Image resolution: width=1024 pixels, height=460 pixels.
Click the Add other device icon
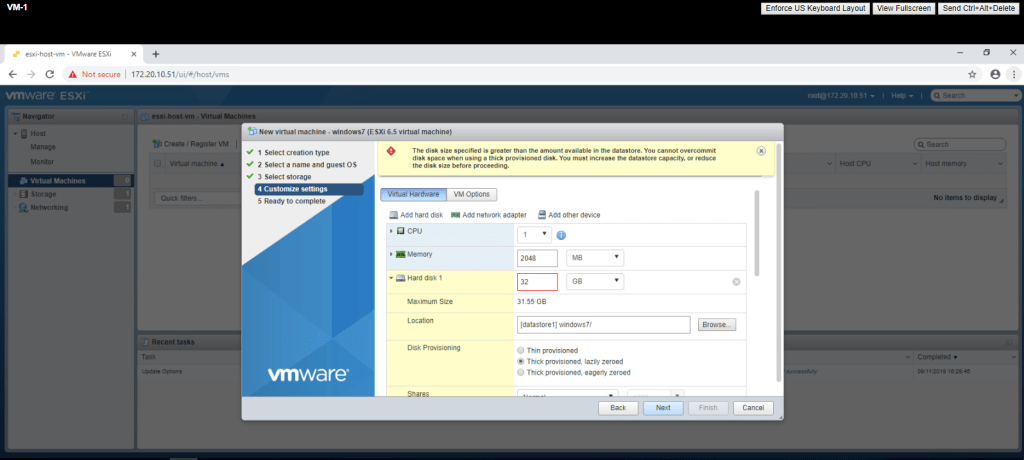[x=542, y=215]
